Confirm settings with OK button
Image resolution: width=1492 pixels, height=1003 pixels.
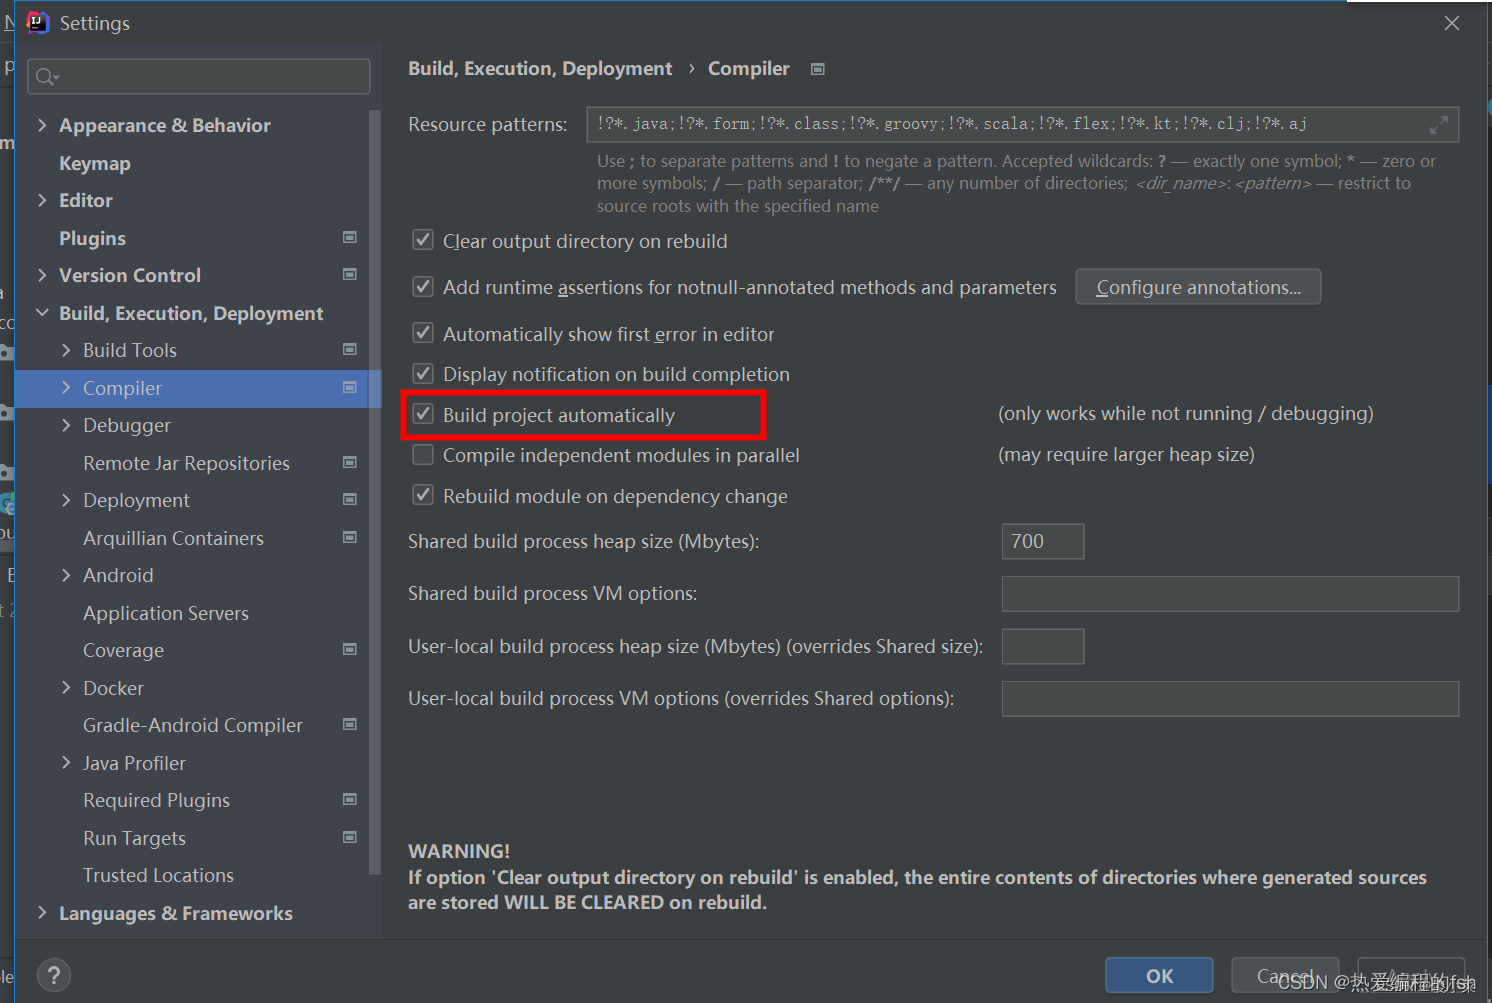1159,975
